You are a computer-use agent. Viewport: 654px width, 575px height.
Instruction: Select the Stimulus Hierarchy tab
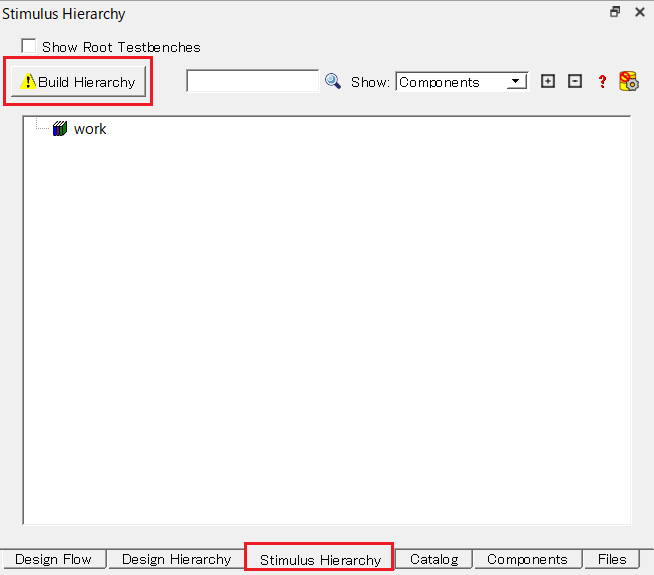coord(320,559)
